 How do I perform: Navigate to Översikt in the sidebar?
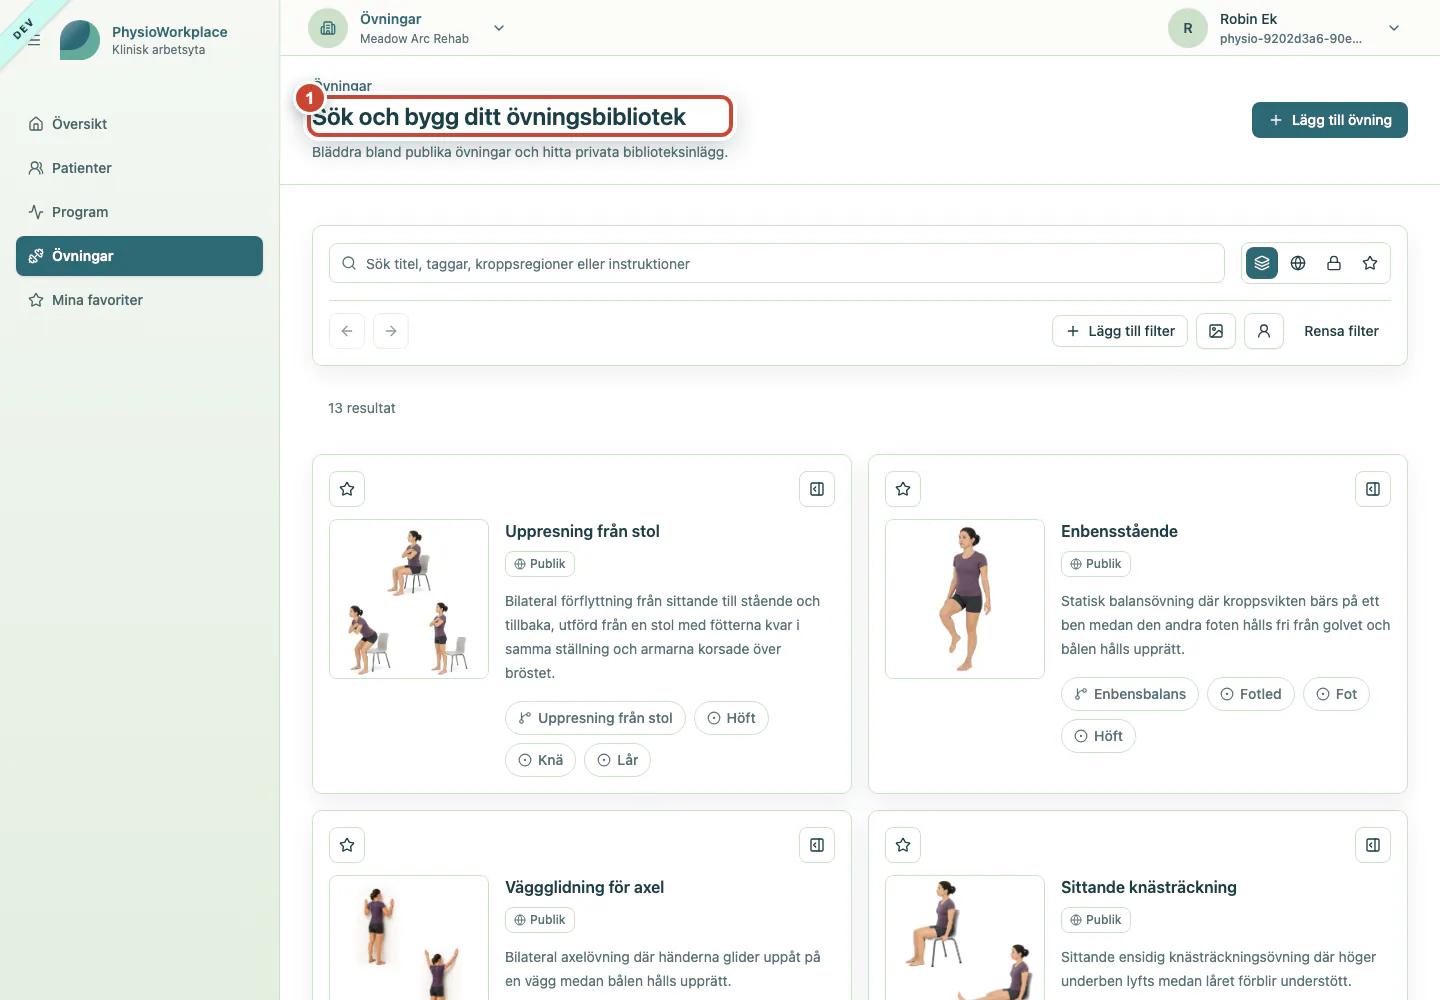(139, 124)
